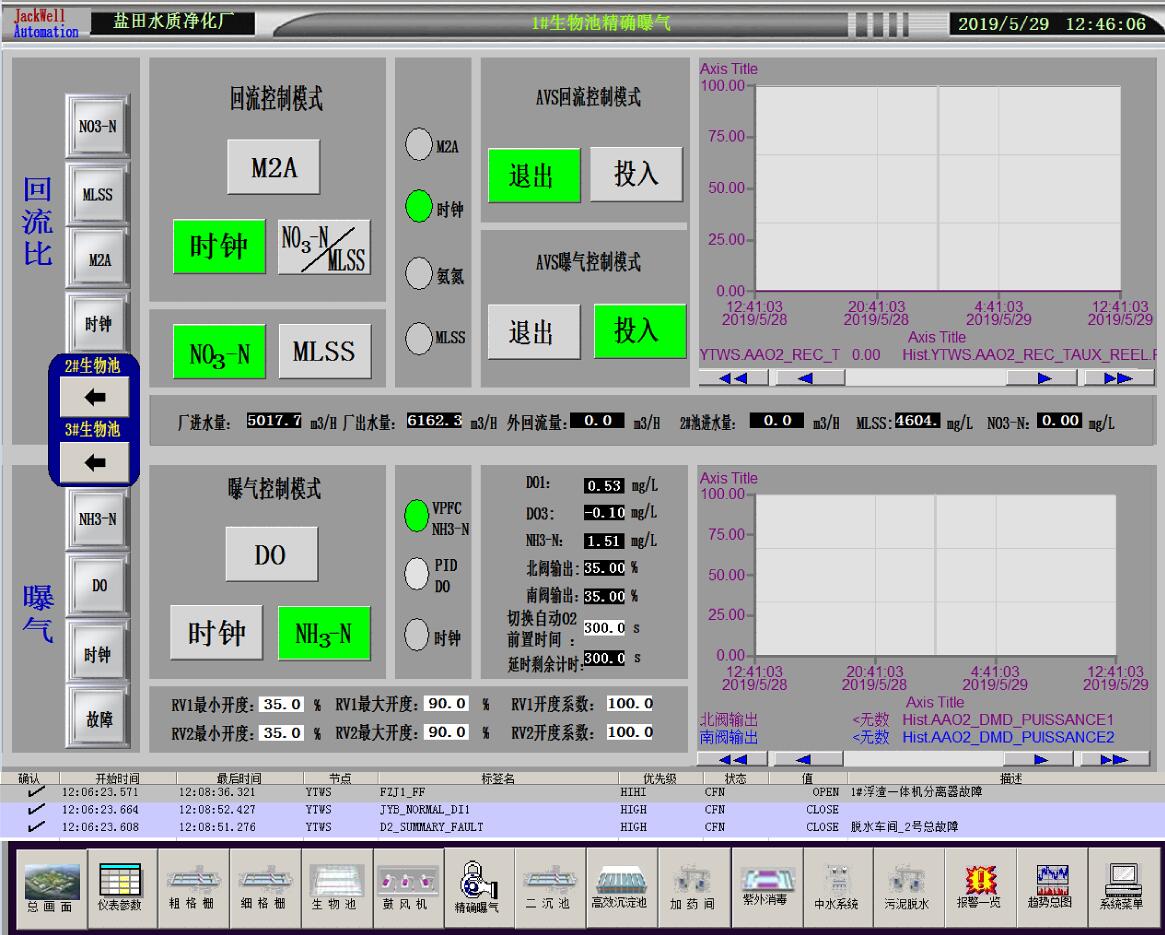Viewport: 1165px width, 935px height.
Task: Edit 切换自动O2前置时间 value field
Action: pyautogui.click(x=604, y=627)
